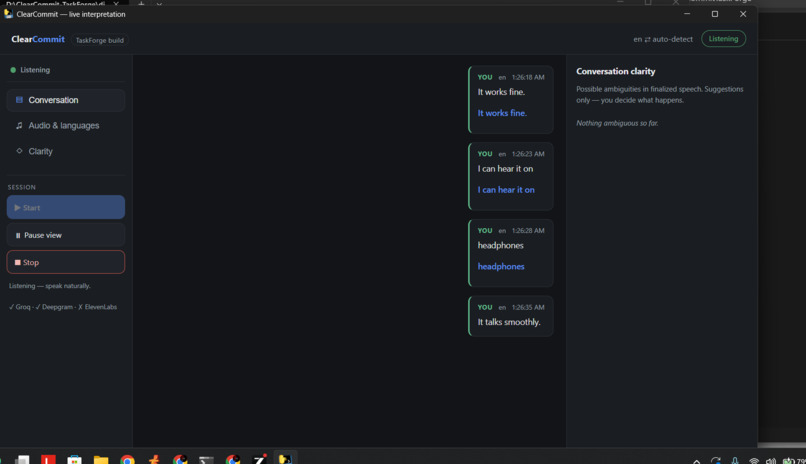Click the Start session button

pyautogui.click(x=66, y=207)
